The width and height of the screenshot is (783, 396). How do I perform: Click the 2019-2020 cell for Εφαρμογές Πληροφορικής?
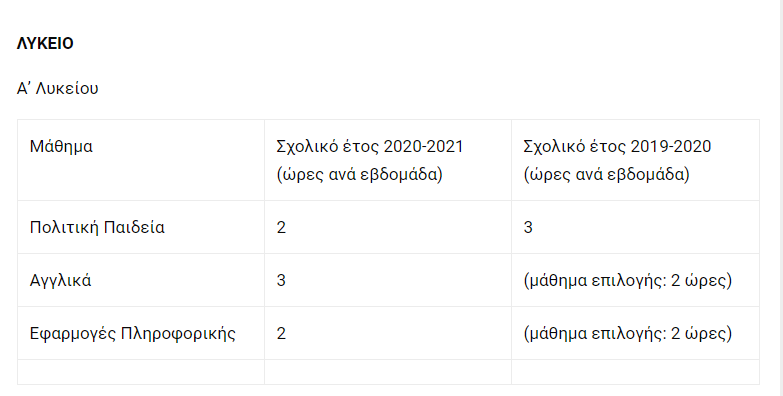coord(635,333)
